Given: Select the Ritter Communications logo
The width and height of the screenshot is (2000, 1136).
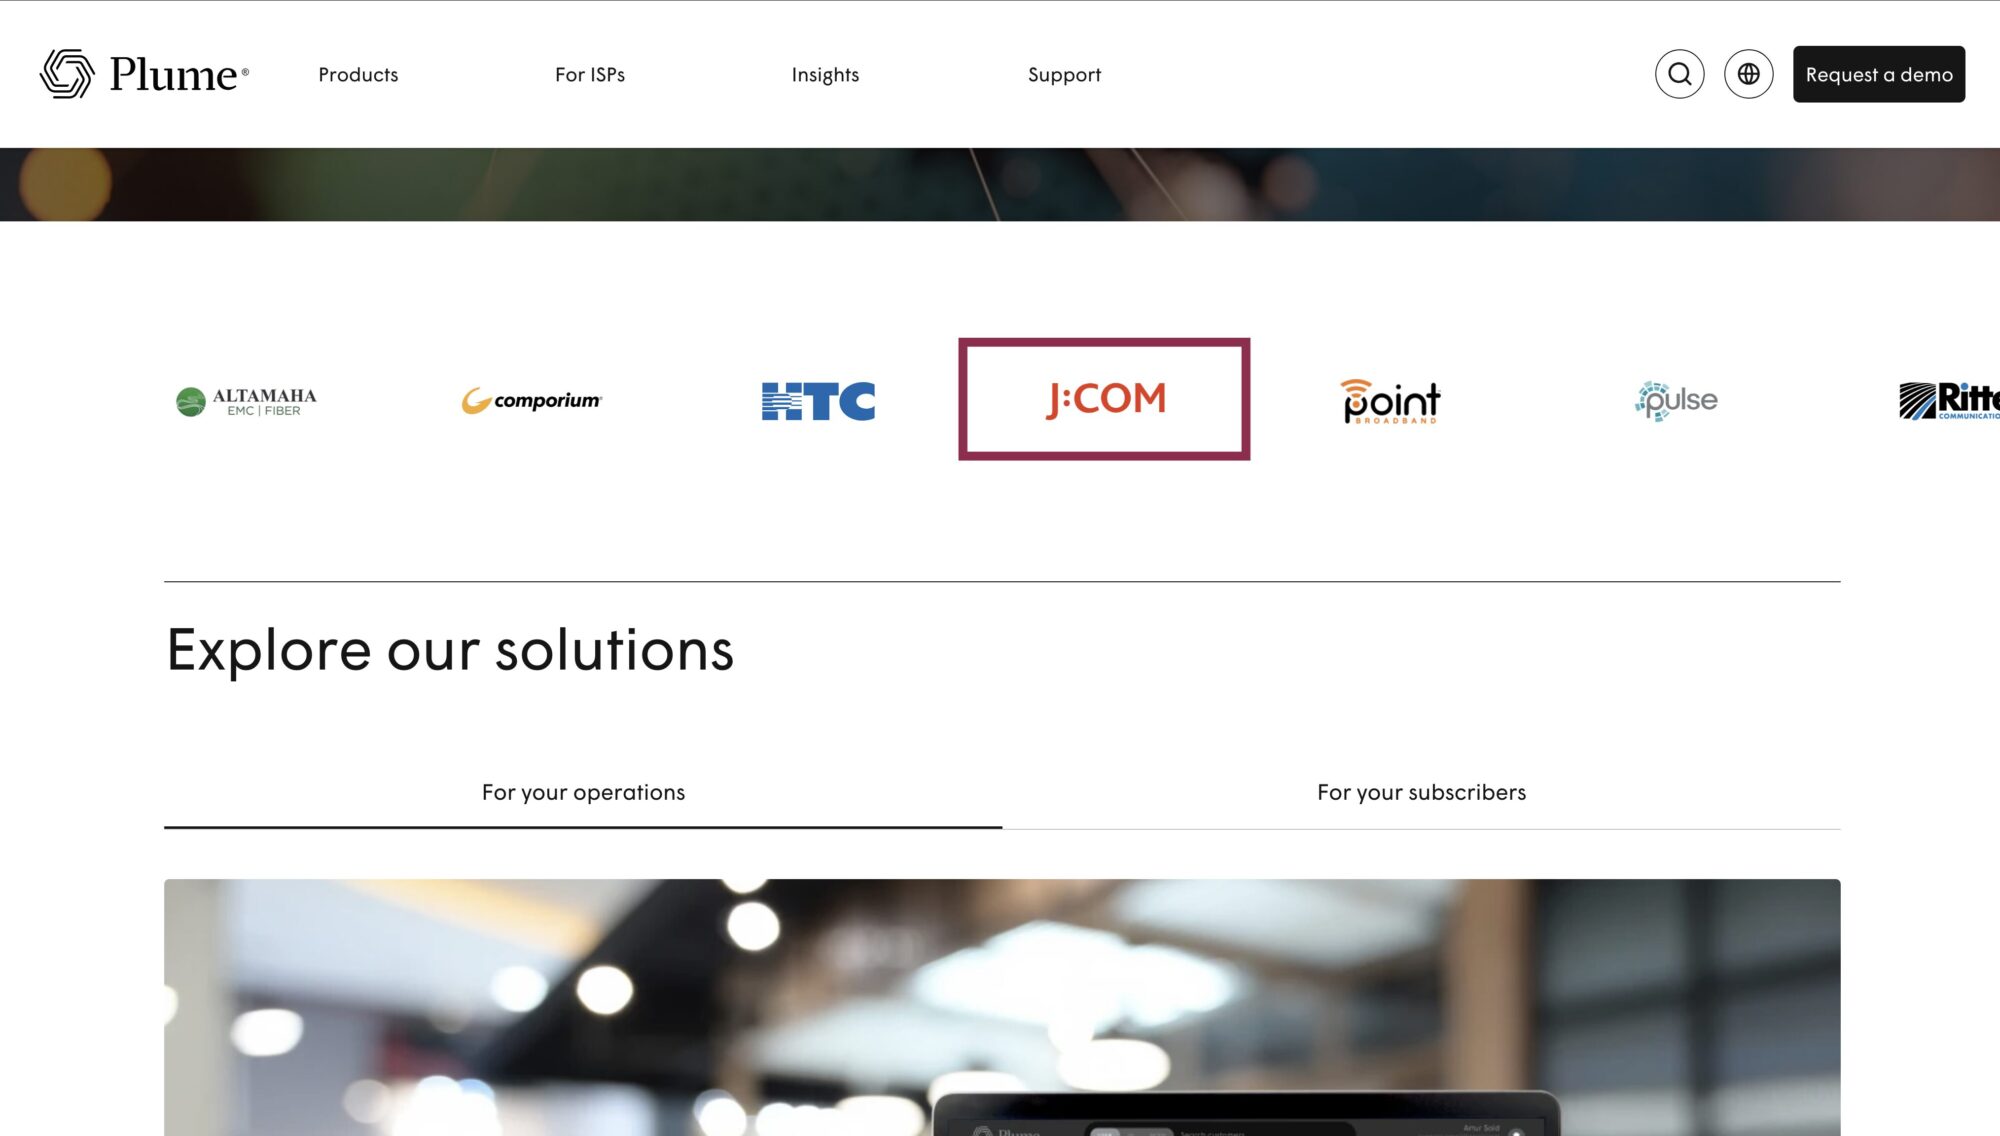Looking at the screenshot, I should click(1949, 401).
